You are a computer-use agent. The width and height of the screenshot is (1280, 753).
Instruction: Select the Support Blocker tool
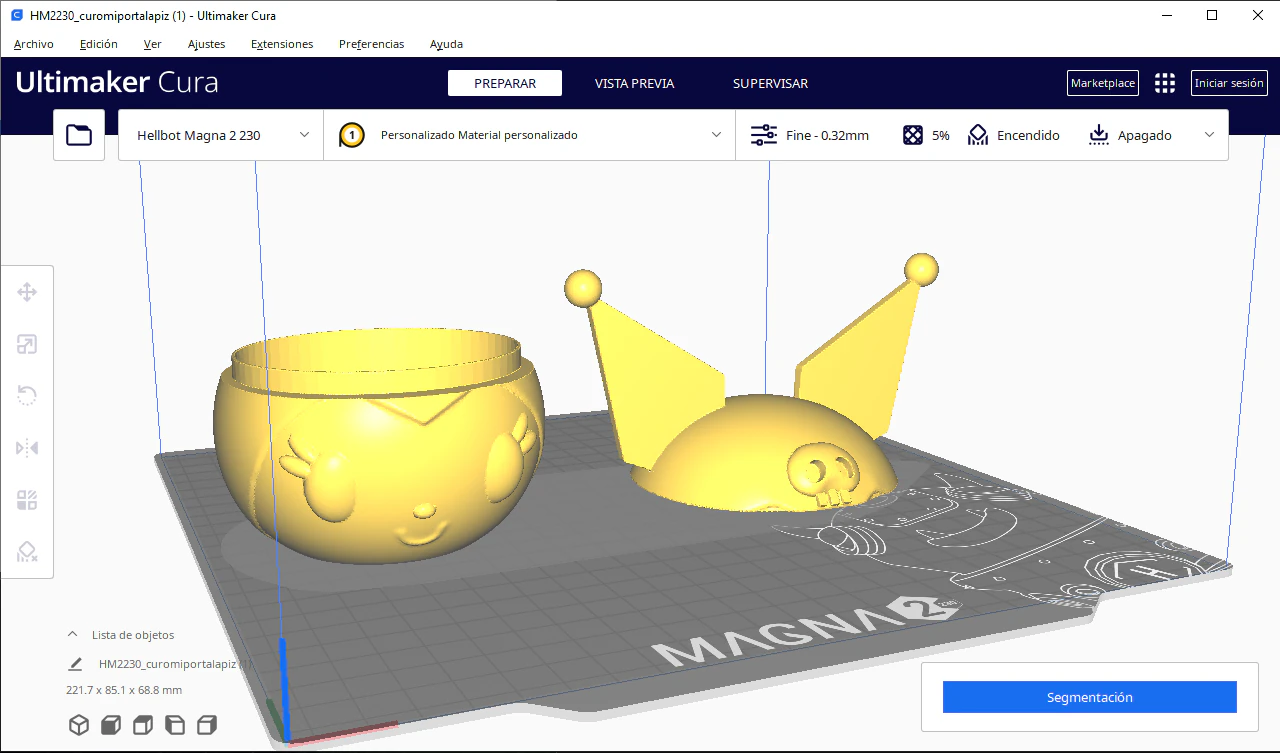27,552
